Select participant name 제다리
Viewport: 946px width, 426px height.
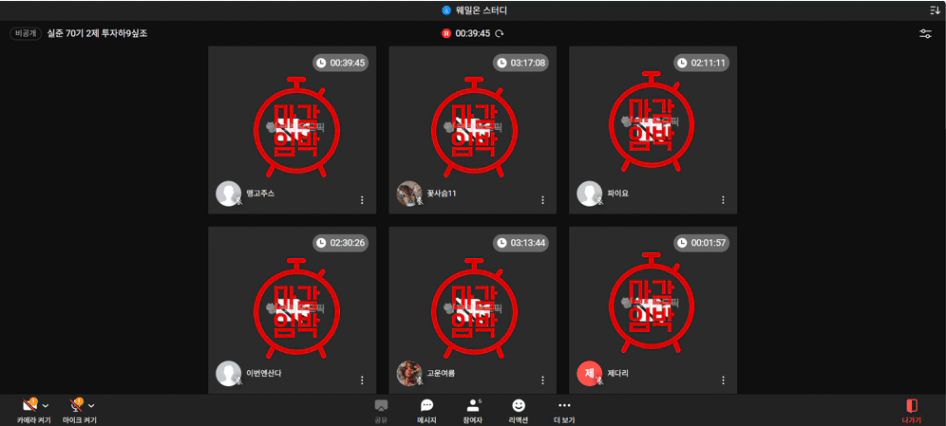(618, 374)
